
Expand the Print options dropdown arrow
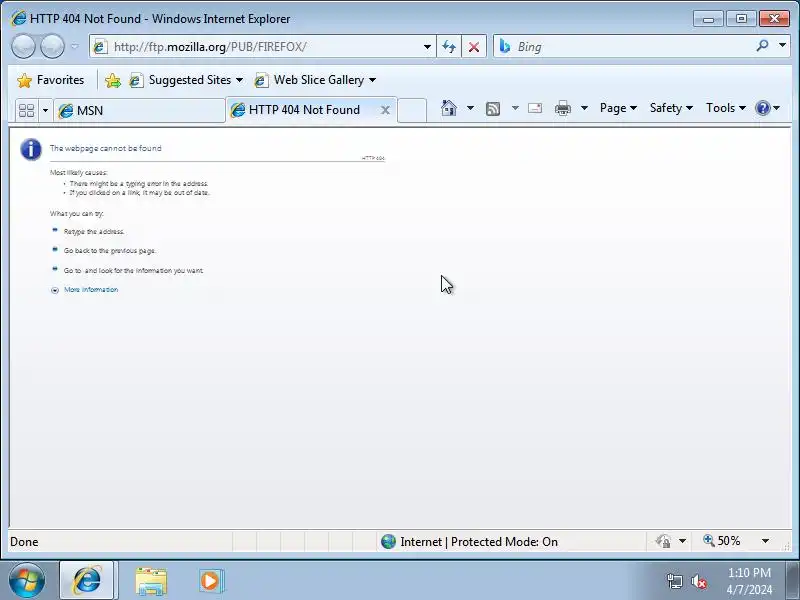click(584, 108)
